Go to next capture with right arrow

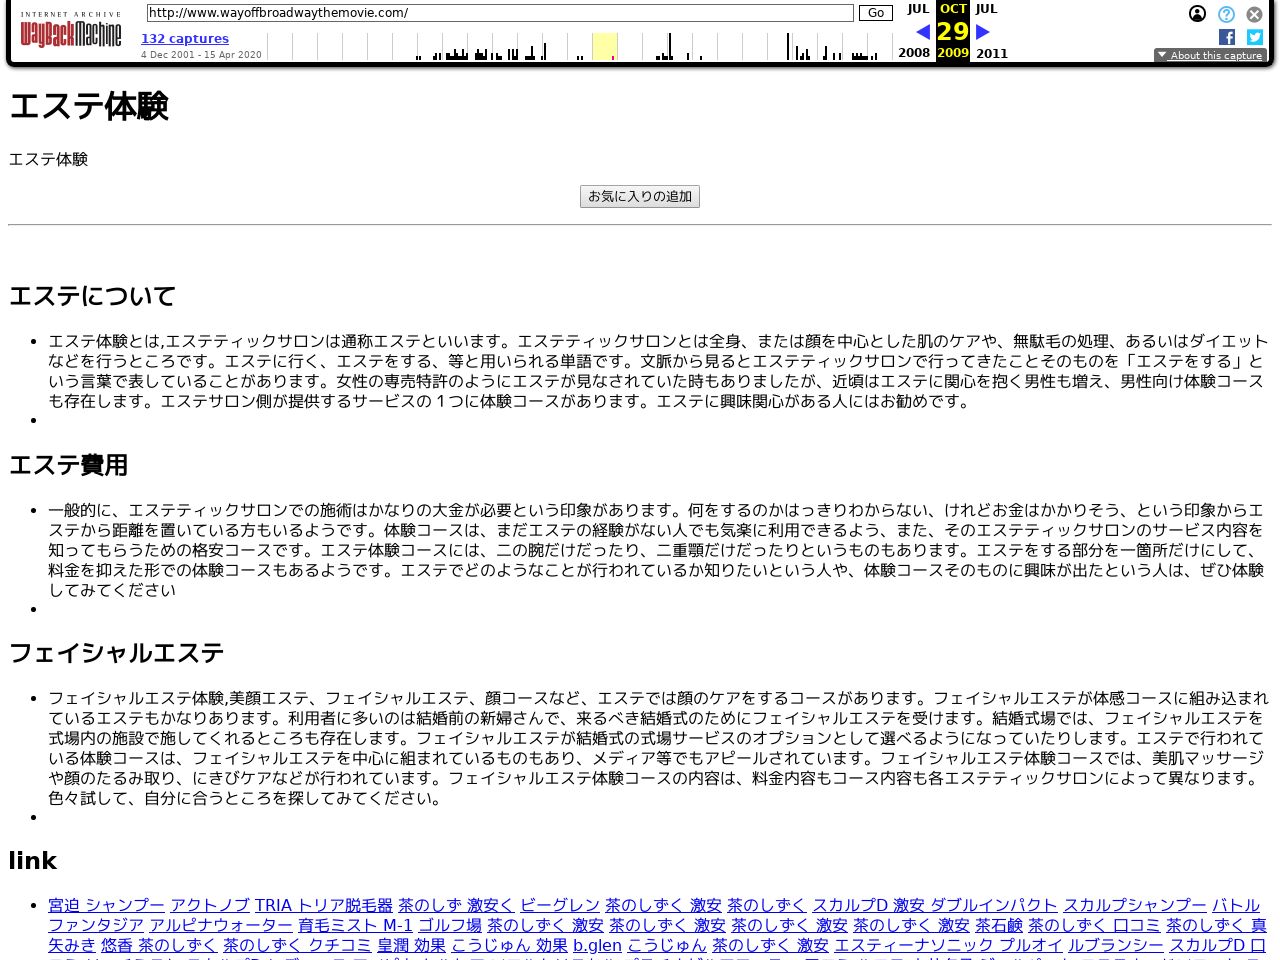983,32
